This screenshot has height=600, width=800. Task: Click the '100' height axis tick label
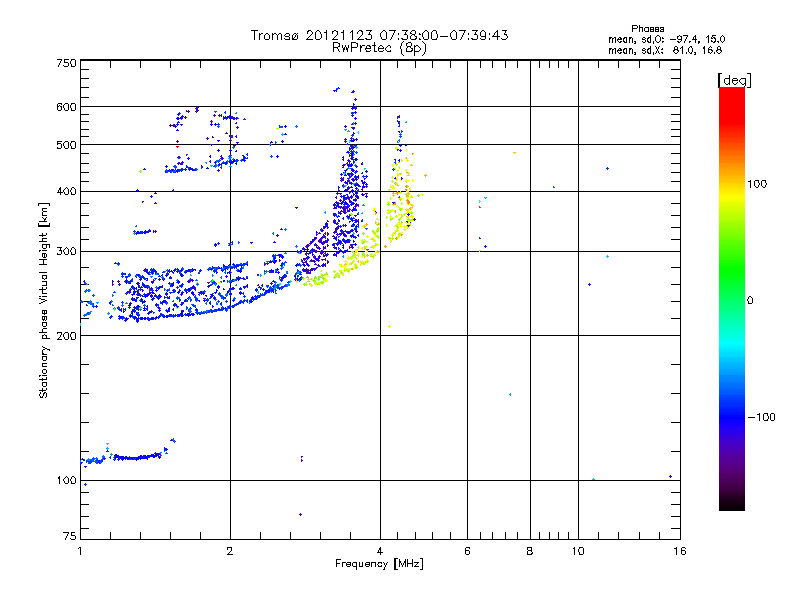[66, 481]
